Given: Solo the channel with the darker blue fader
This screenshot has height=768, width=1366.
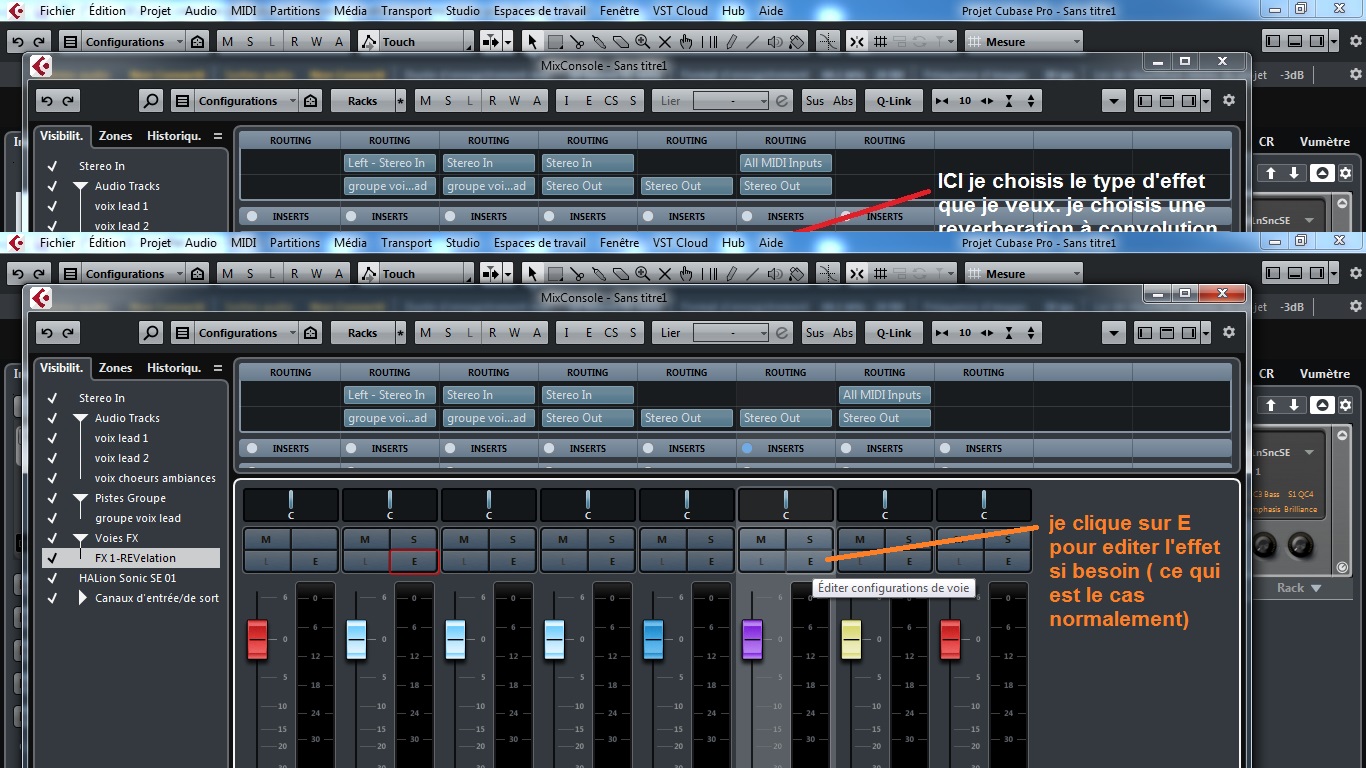Looking at the screenshot, I should [x=711, y=540].
